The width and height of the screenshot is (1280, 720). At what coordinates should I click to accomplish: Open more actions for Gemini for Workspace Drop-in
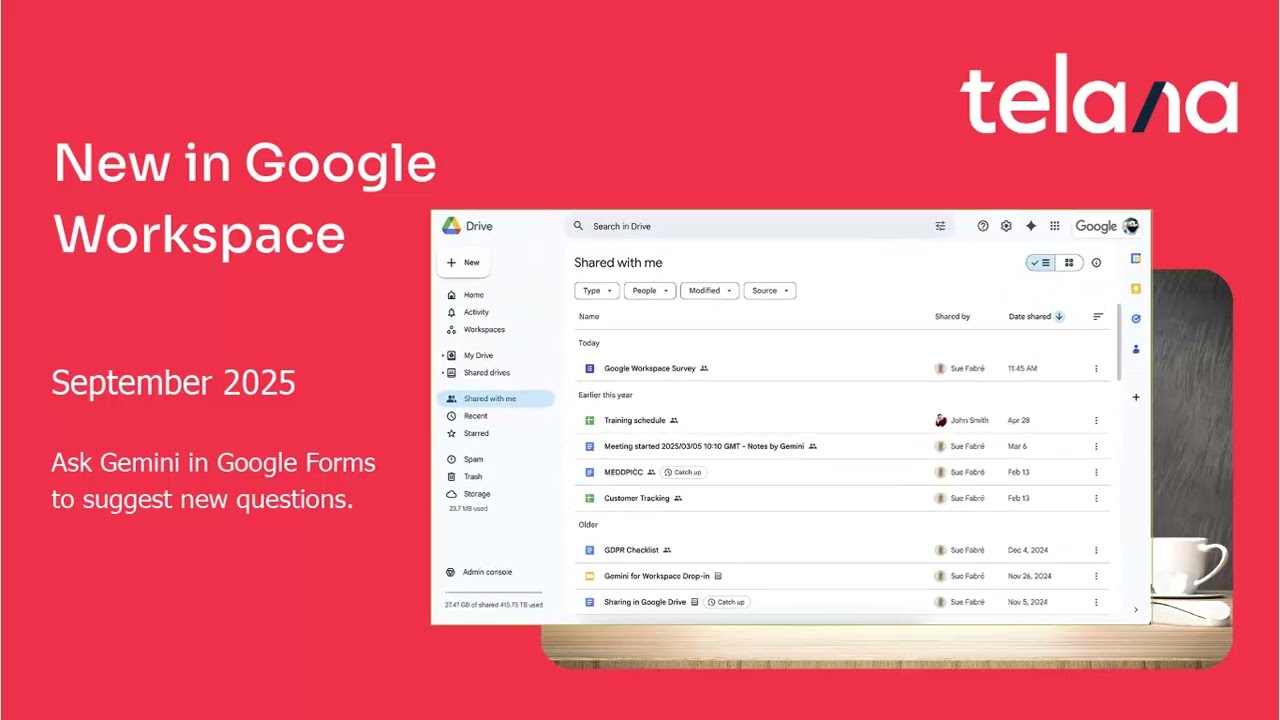[1096, 576]
